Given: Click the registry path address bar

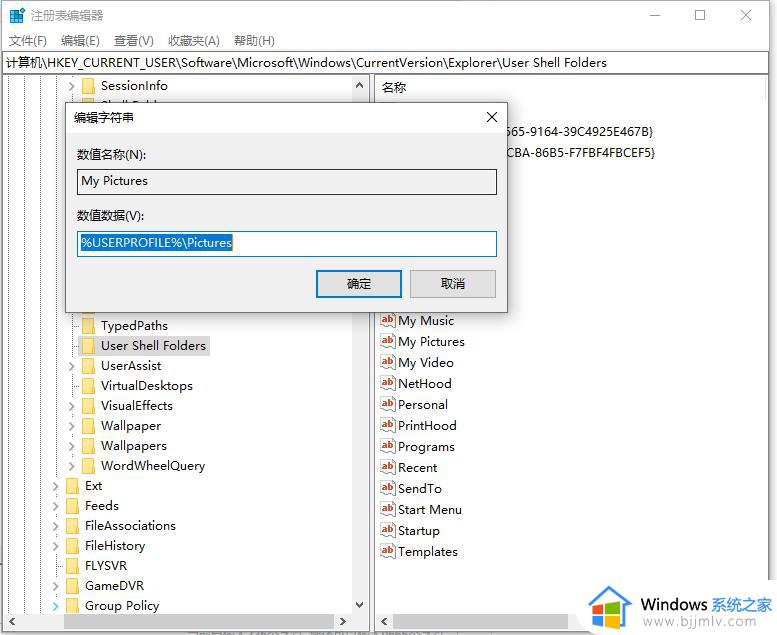Looking at the screenshot, I should [x=386, y=63].
